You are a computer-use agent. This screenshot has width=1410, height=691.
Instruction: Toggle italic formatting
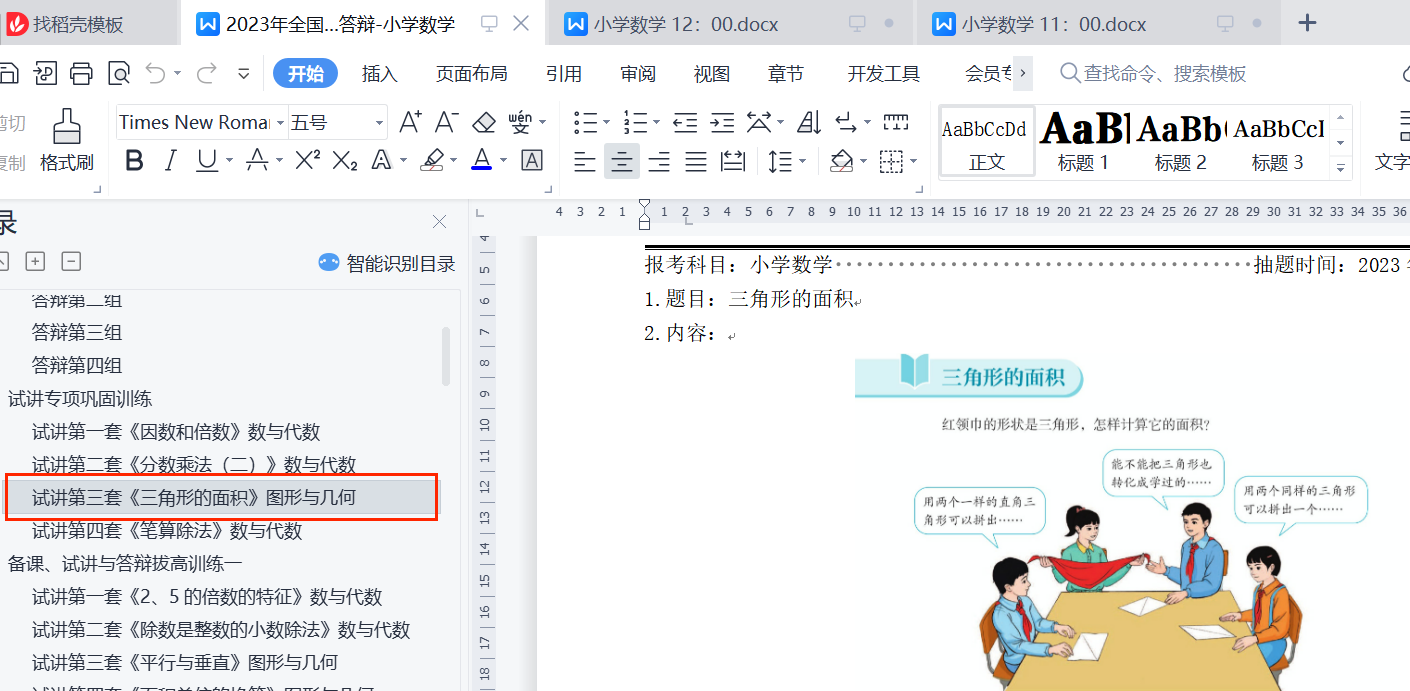point(170,160)
